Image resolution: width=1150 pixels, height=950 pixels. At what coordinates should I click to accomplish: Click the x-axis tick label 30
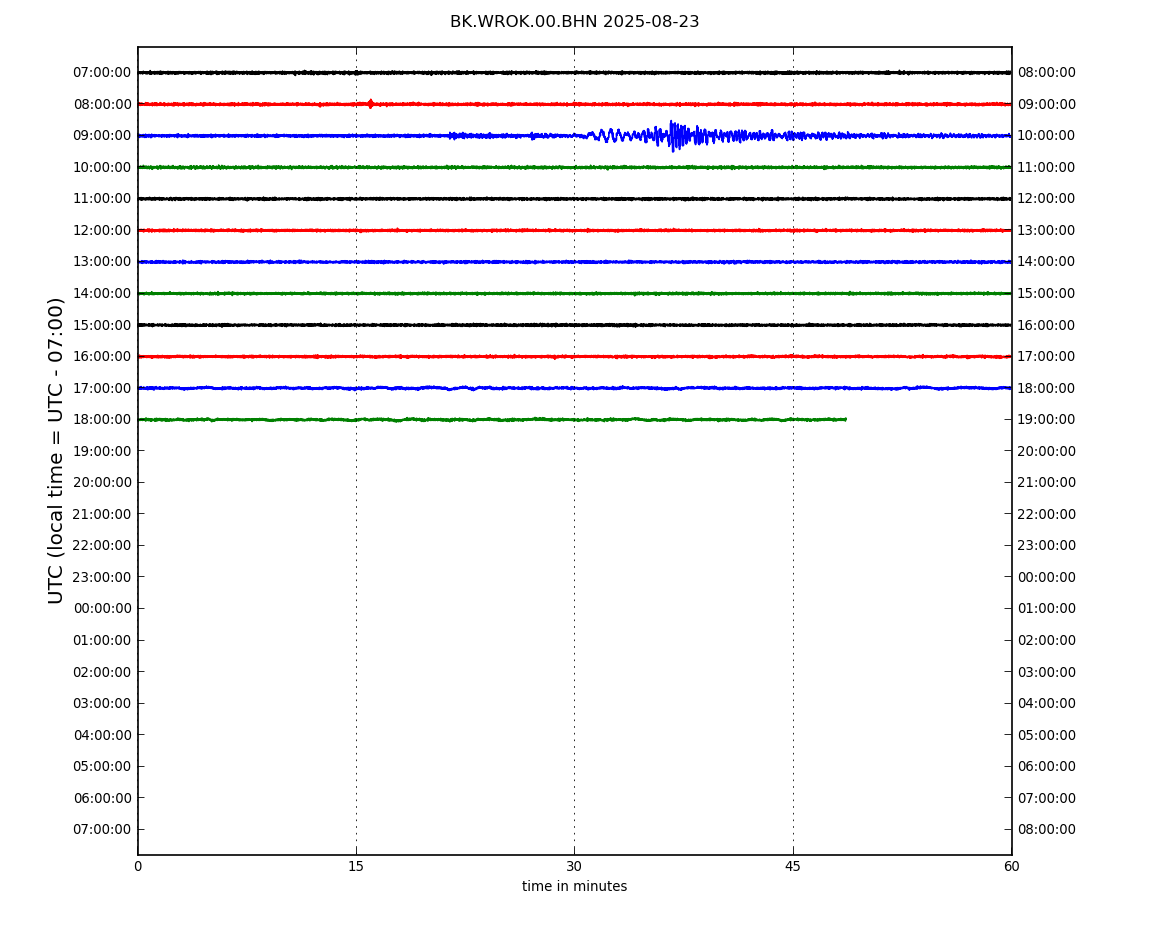pyautogui.click(x=574, y=866)
